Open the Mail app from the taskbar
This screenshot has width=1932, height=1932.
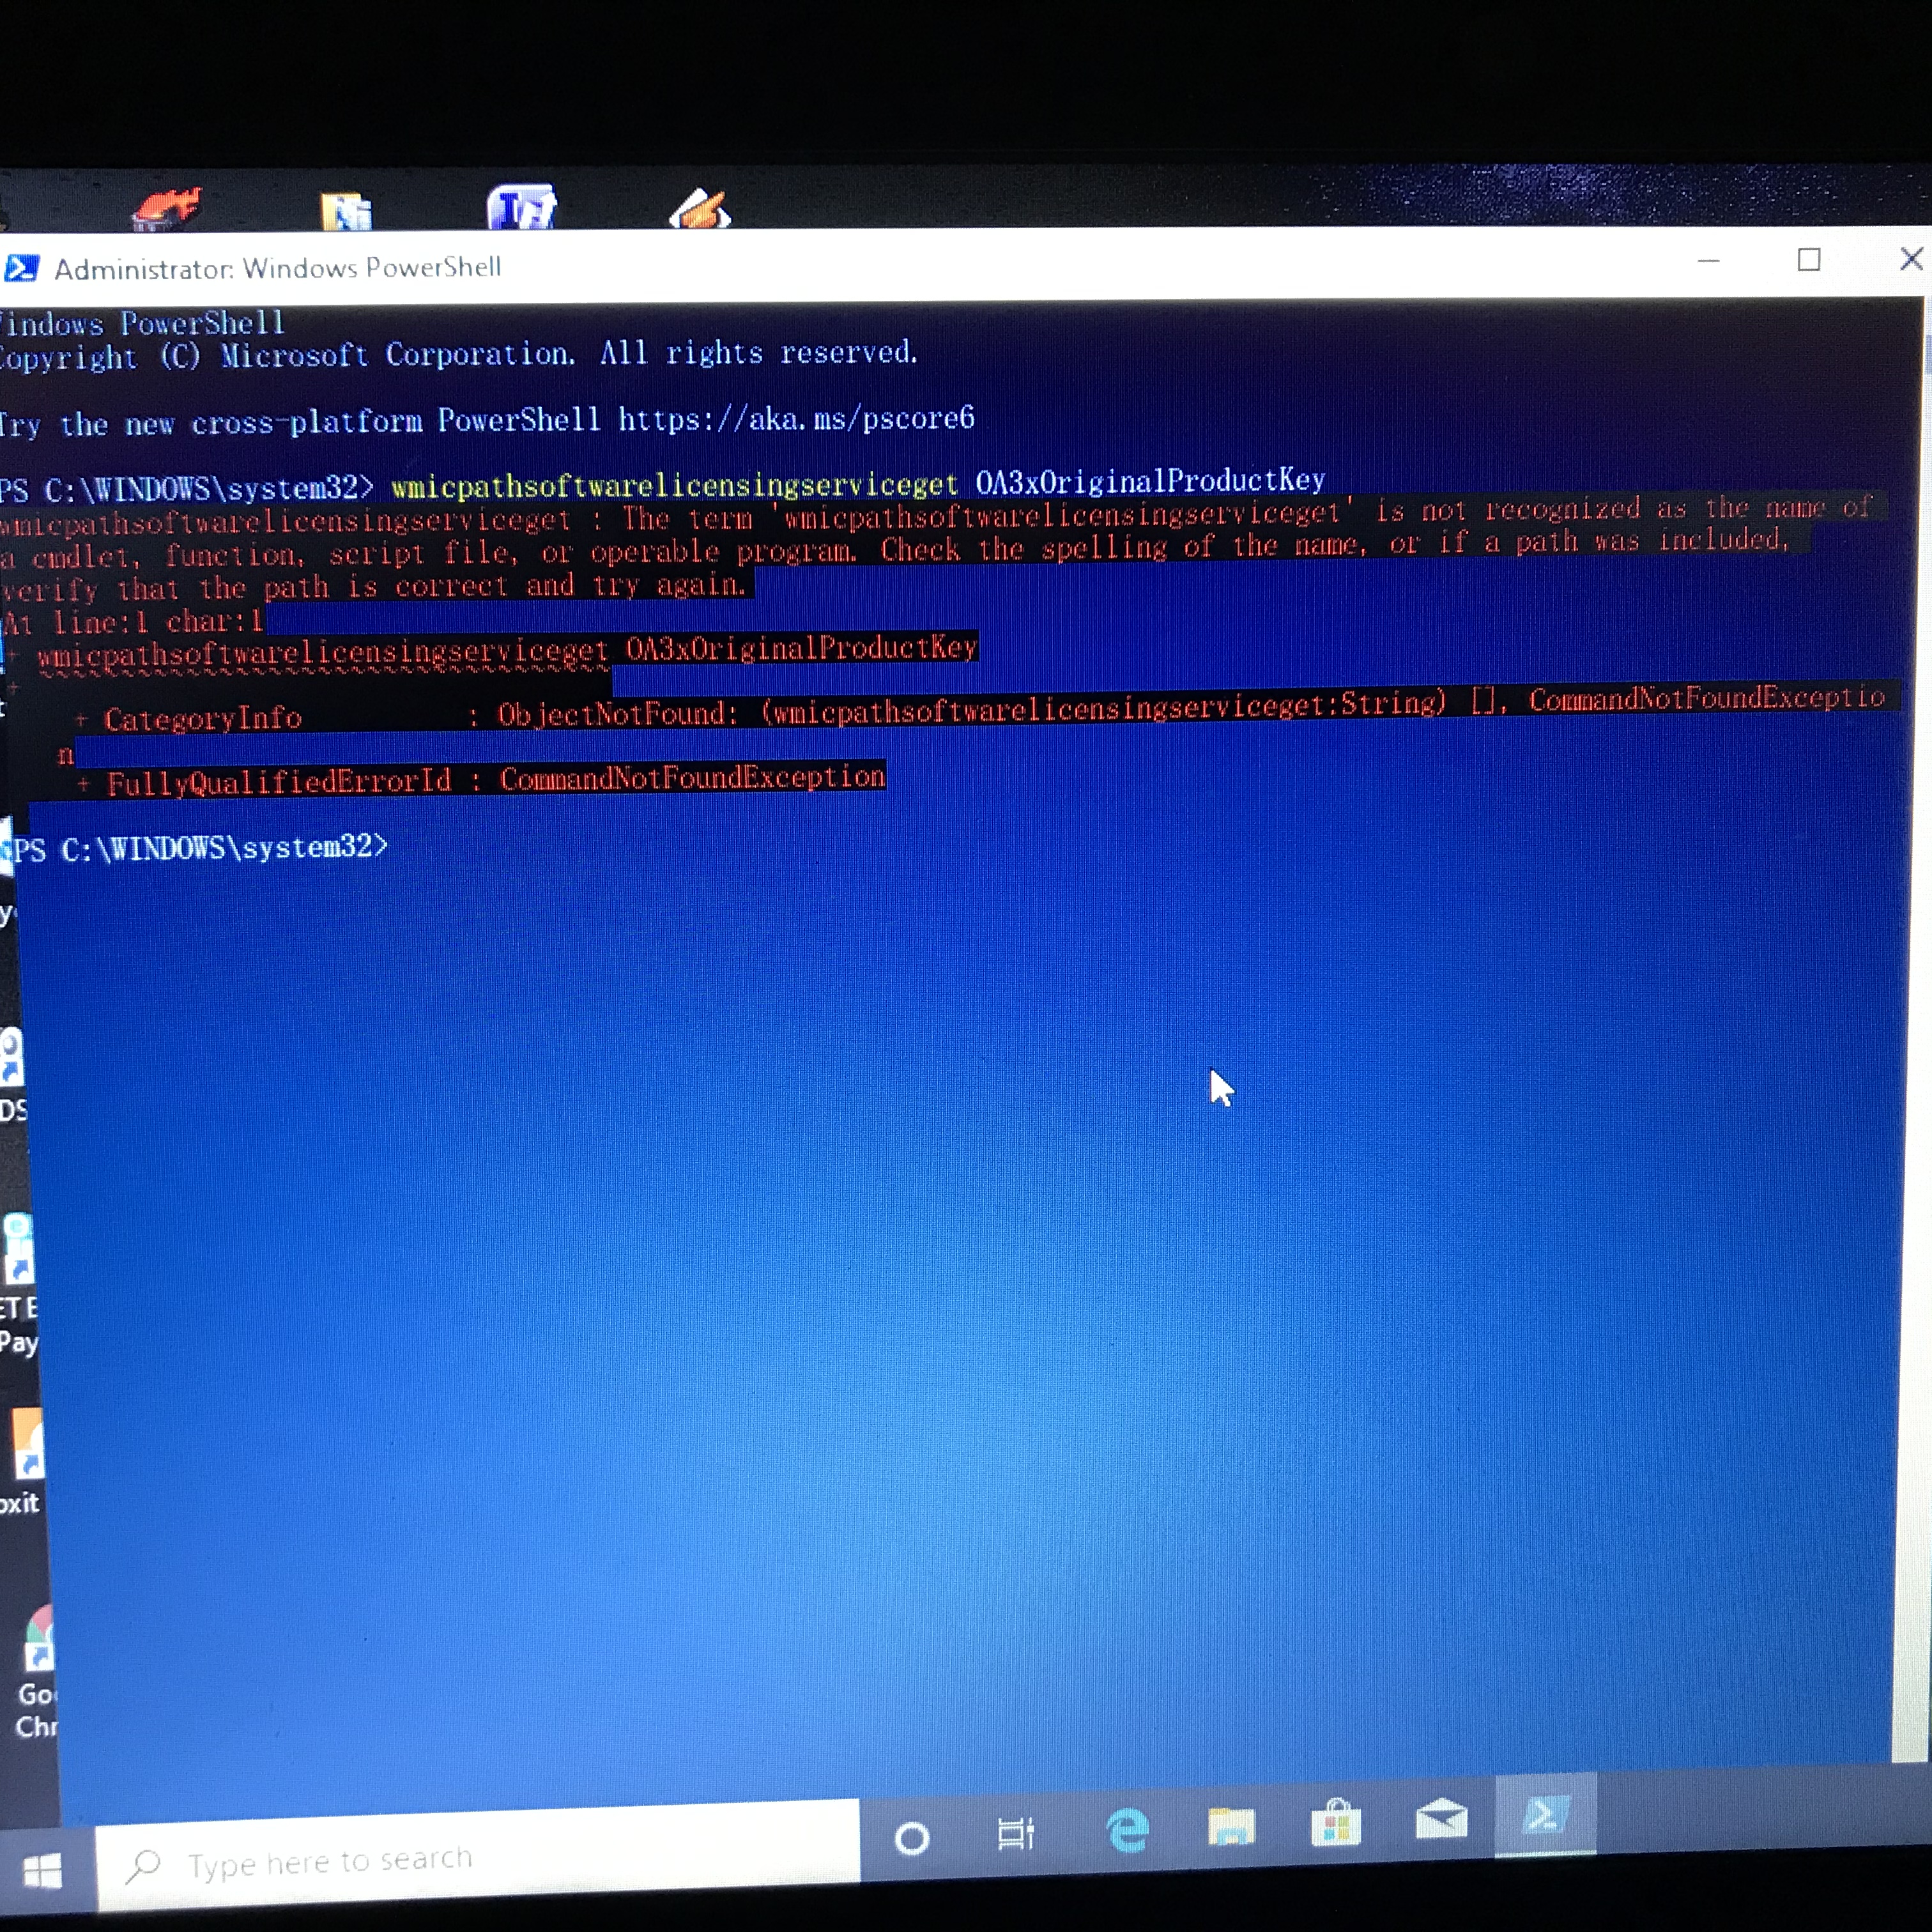(x=1441, y=1820)
